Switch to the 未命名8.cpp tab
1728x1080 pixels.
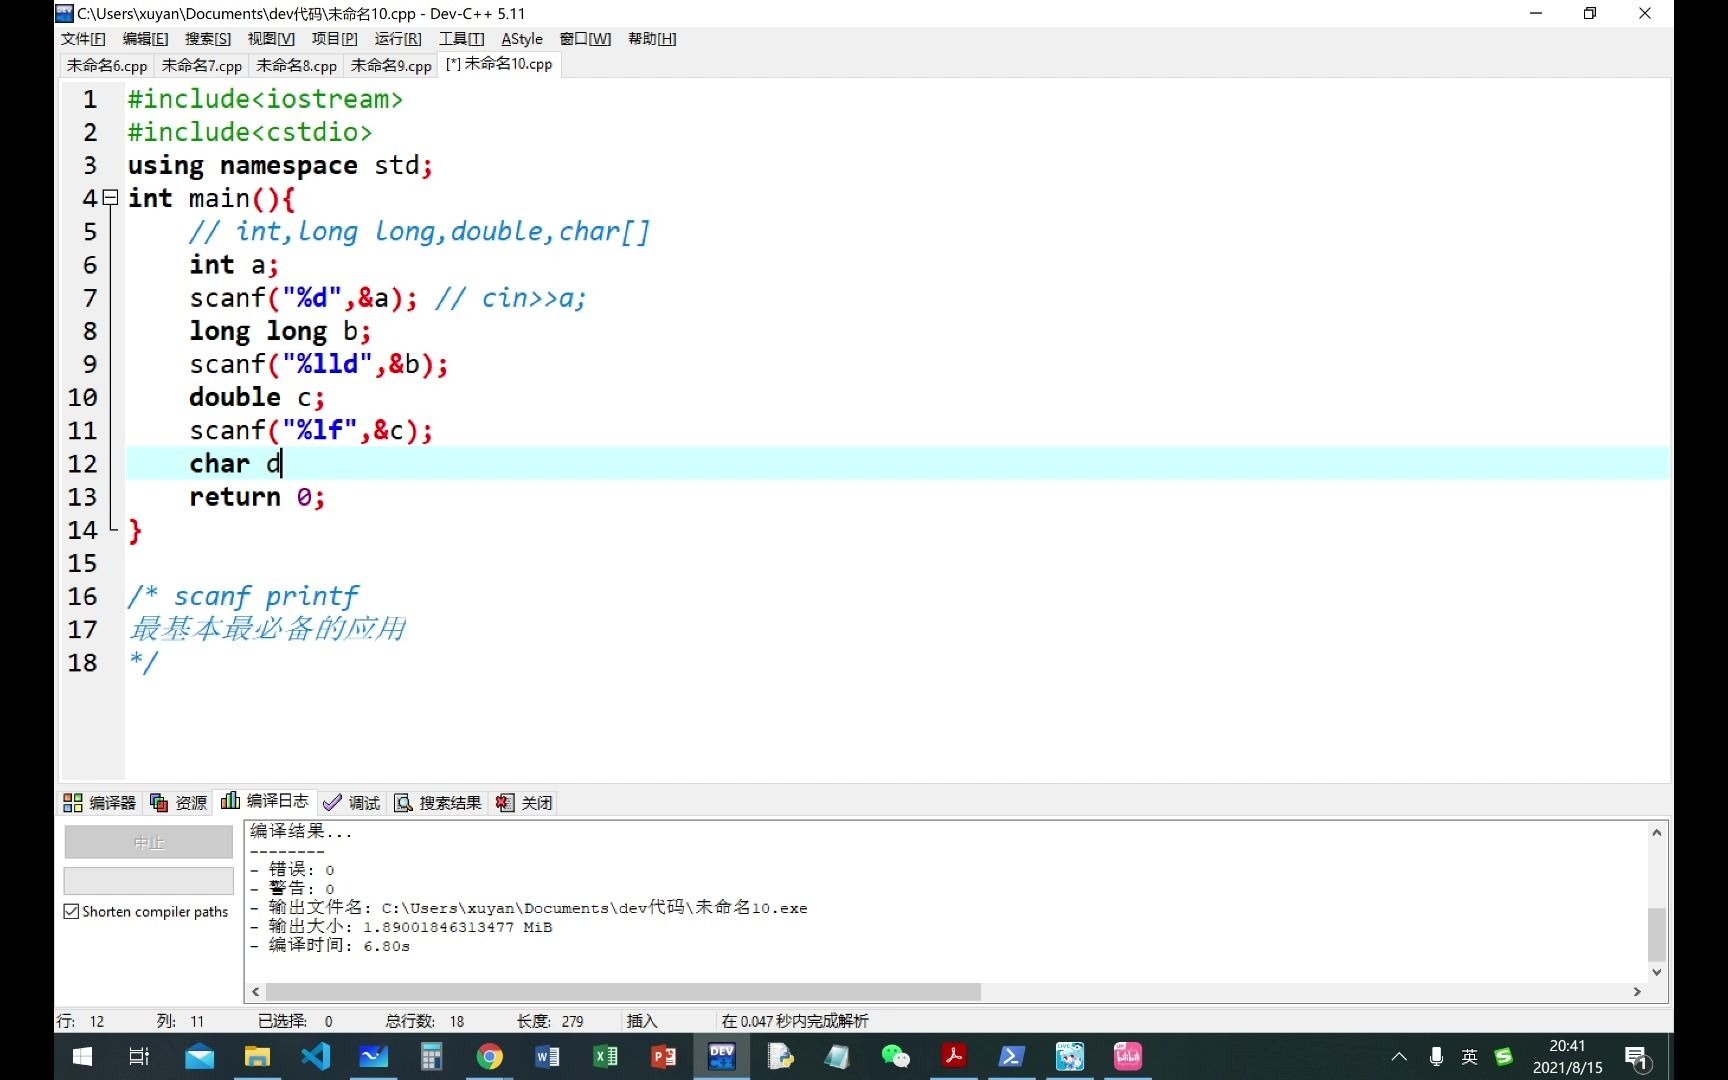click(x=297, y=65)
